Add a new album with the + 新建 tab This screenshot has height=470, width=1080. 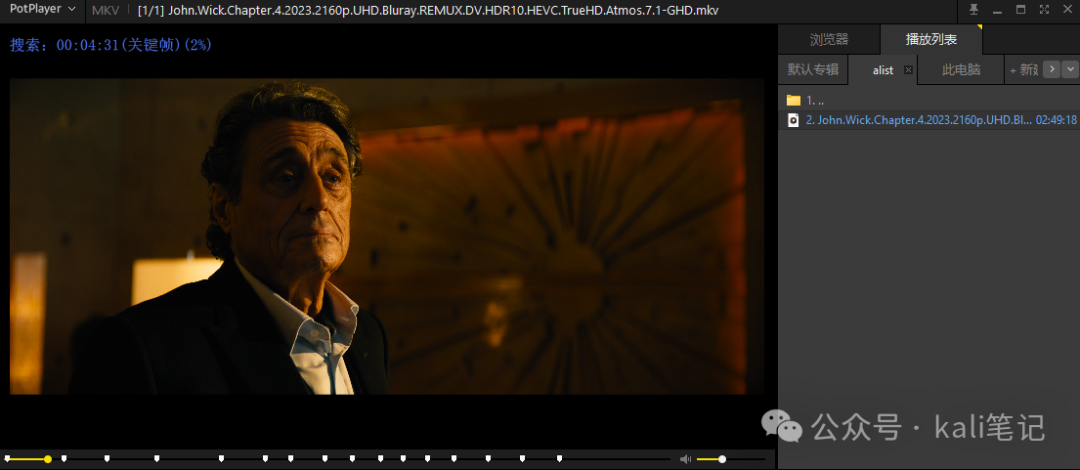1023,70
